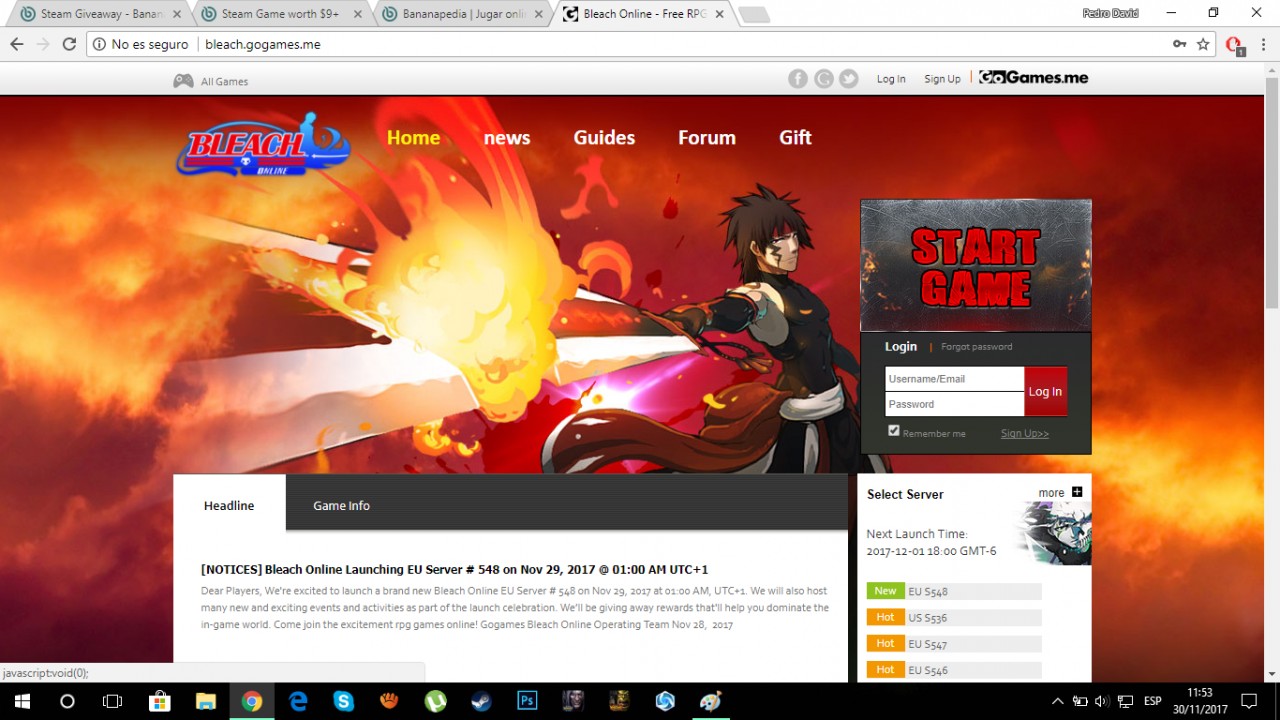
Task: Toggle the Remember me checkbox
Action: 894,431
